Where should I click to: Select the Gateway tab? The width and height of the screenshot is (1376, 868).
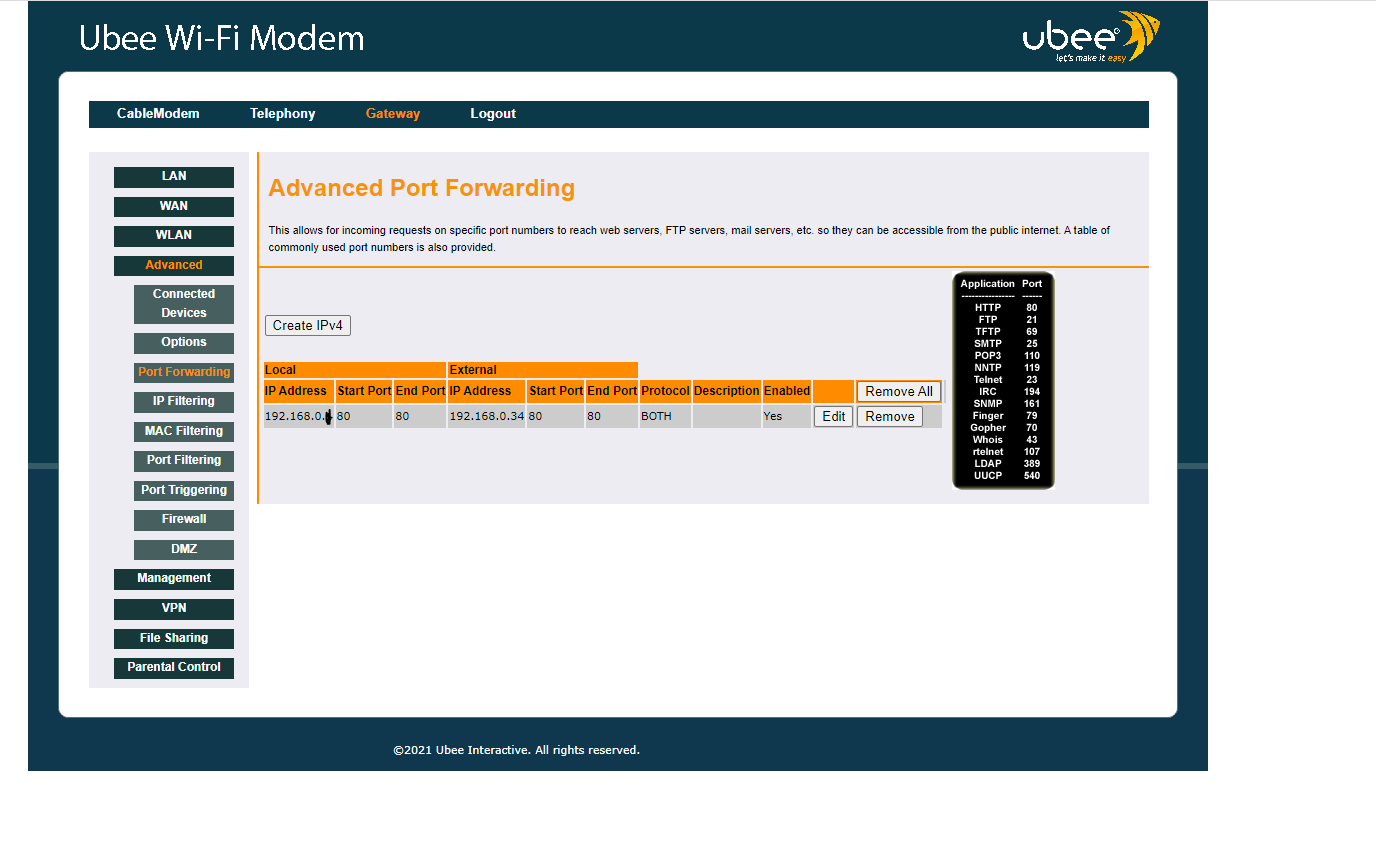[x=393, y=114]
